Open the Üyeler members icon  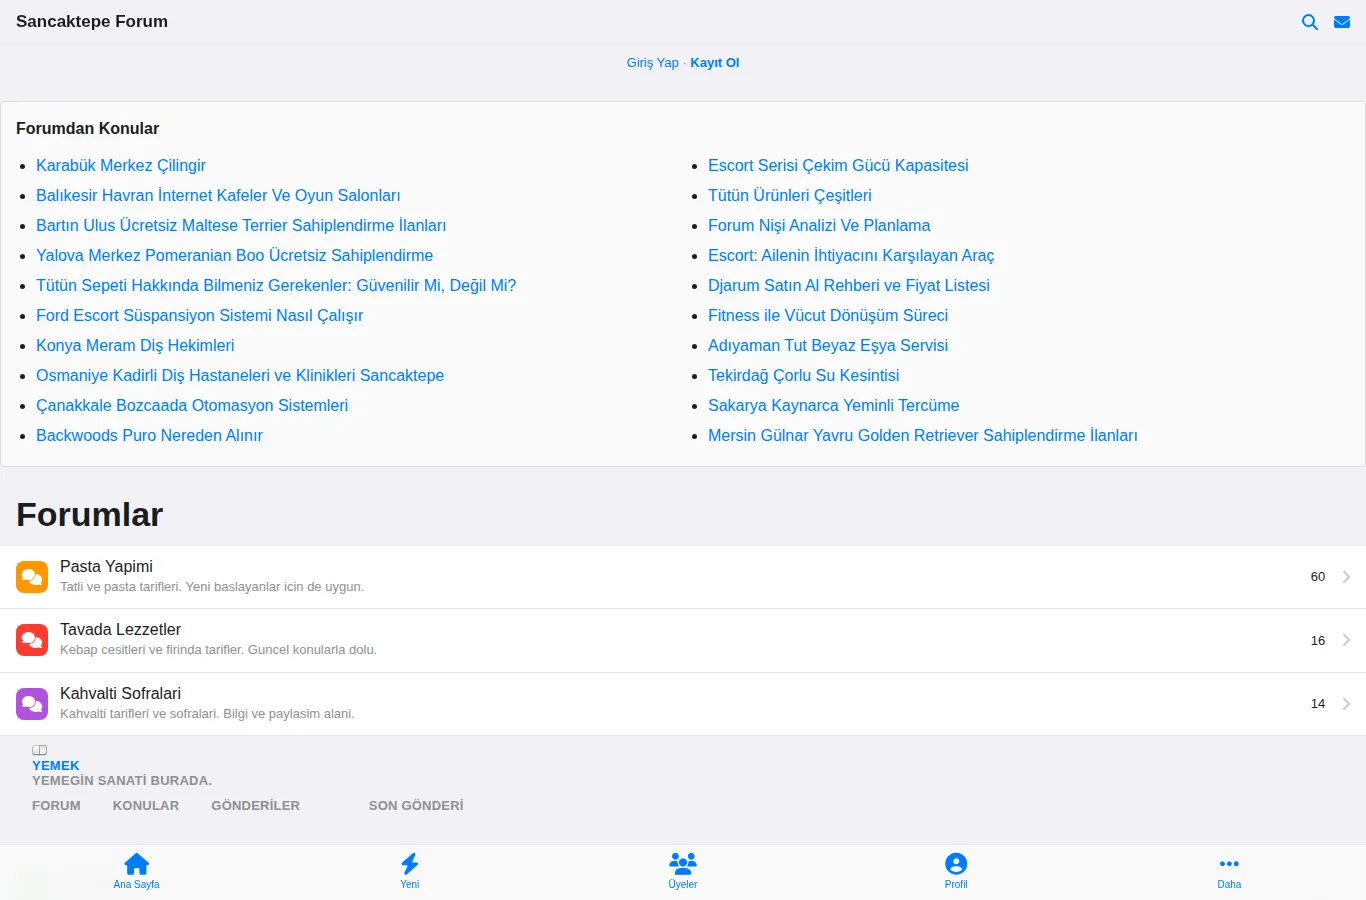(683, 864)
